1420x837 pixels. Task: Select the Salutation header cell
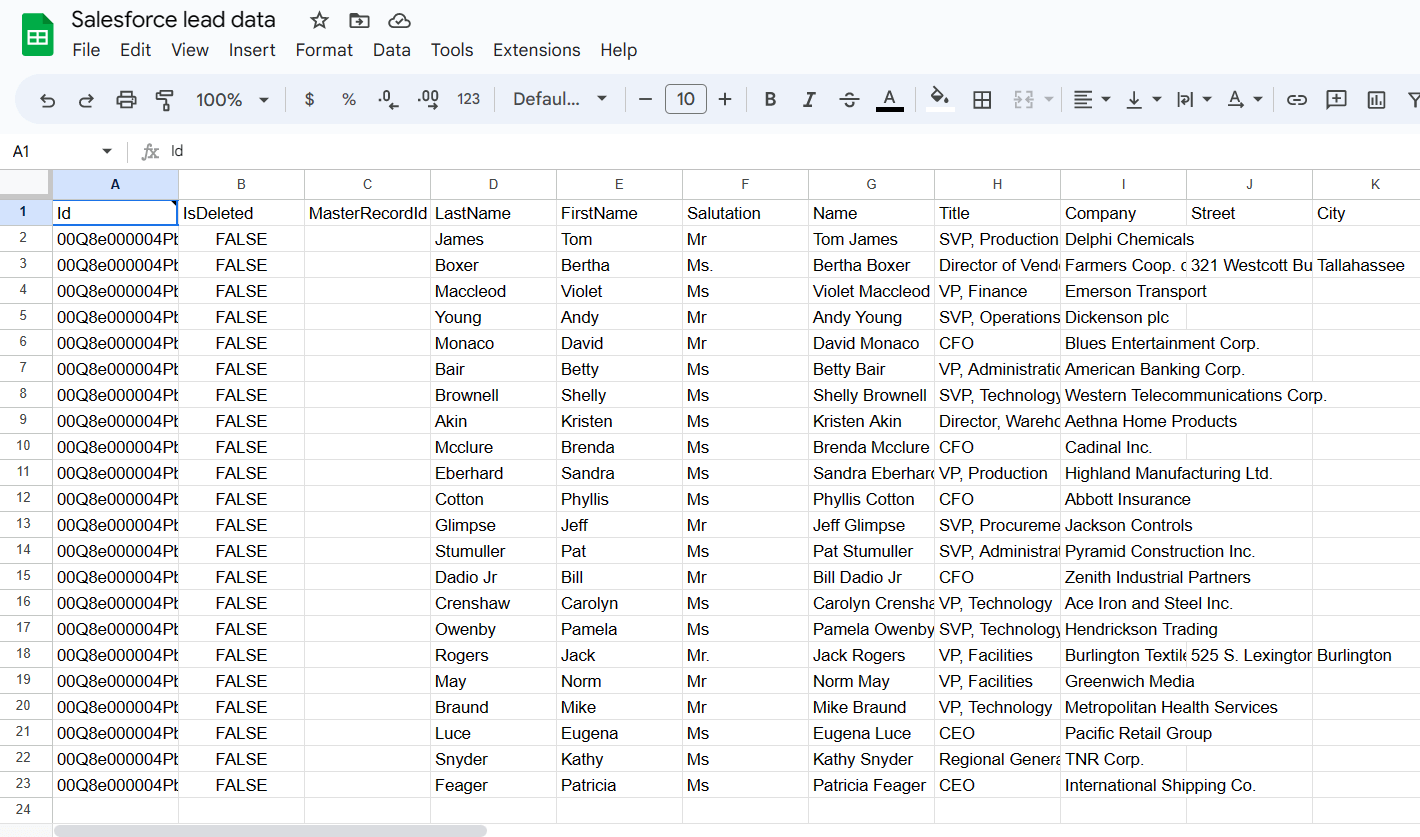[745, 213]
